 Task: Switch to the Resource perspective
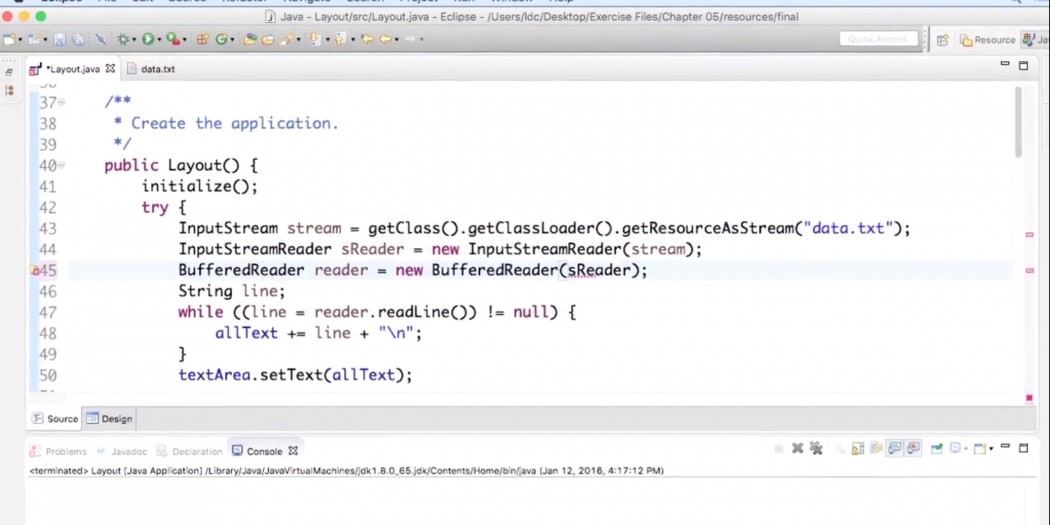(x=988, y=40)
